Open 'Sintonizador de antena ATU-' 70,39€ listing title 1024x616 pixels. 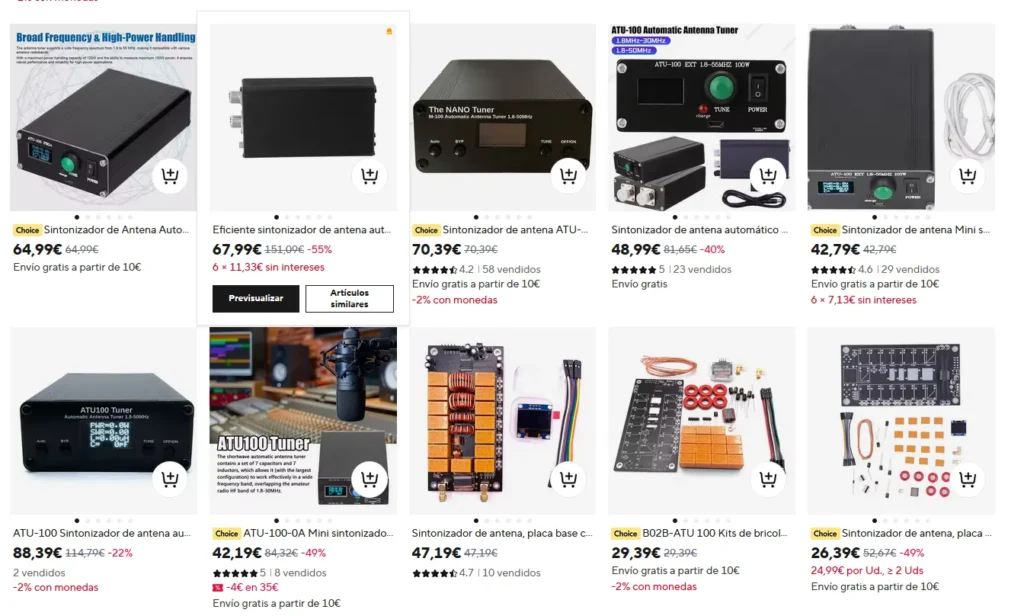click(x=515, y=230)
